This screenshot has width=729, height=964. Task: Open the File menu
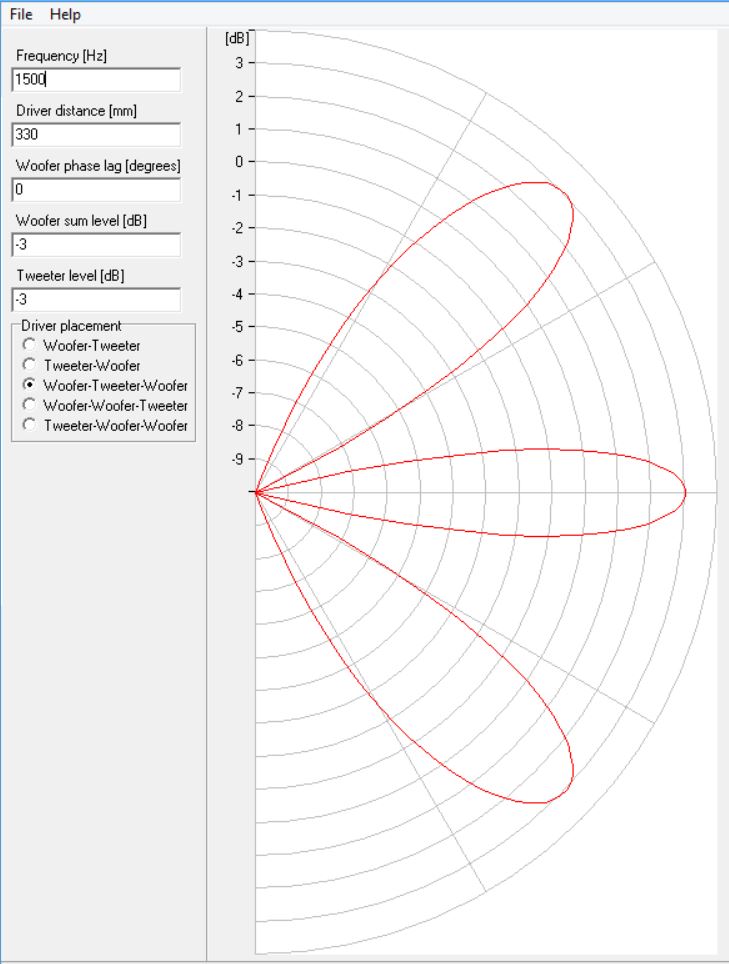pos(21,14)
